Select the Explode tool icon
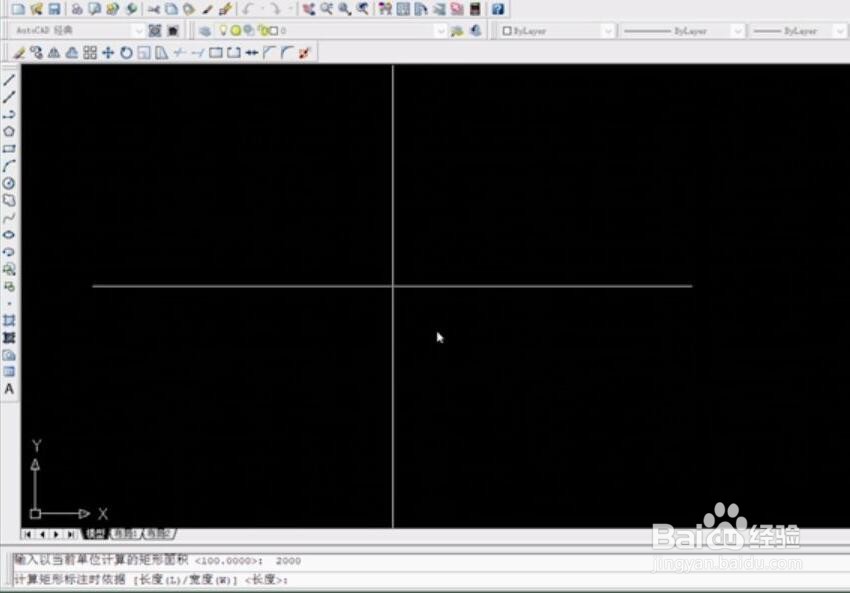The image size is (850, 593). point(305,53)
